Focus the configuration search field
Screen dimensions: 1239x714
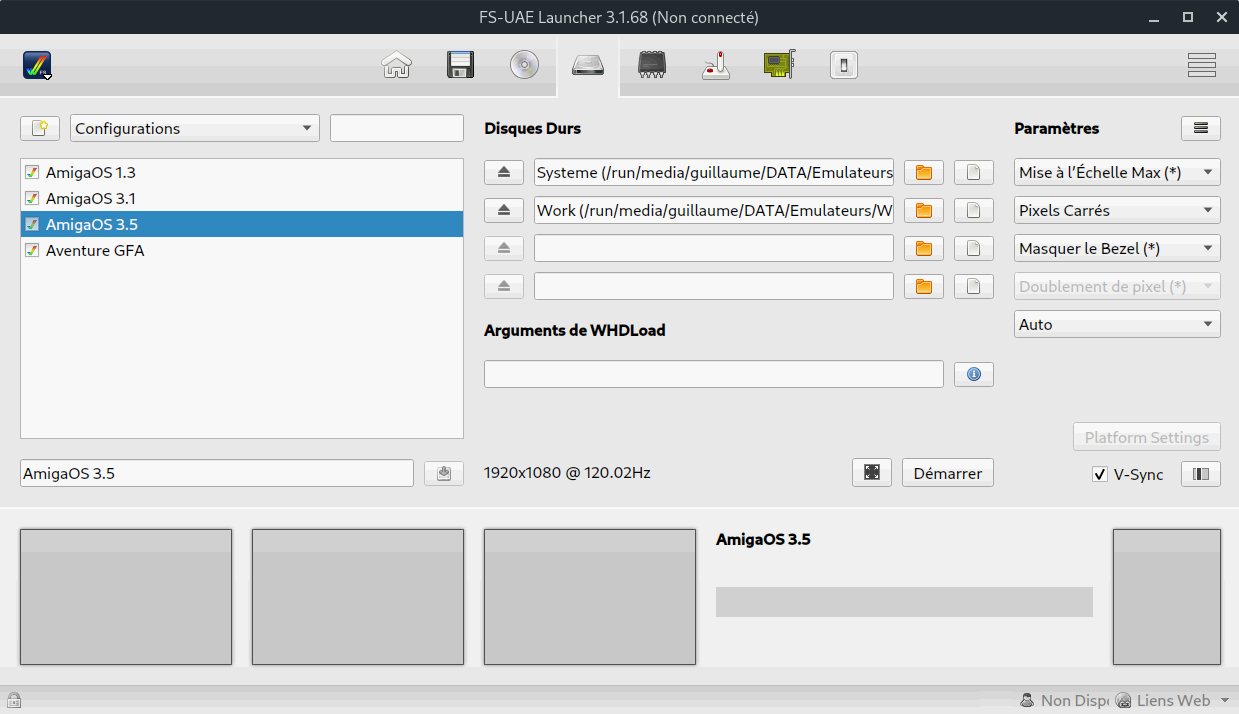(397, 128)
